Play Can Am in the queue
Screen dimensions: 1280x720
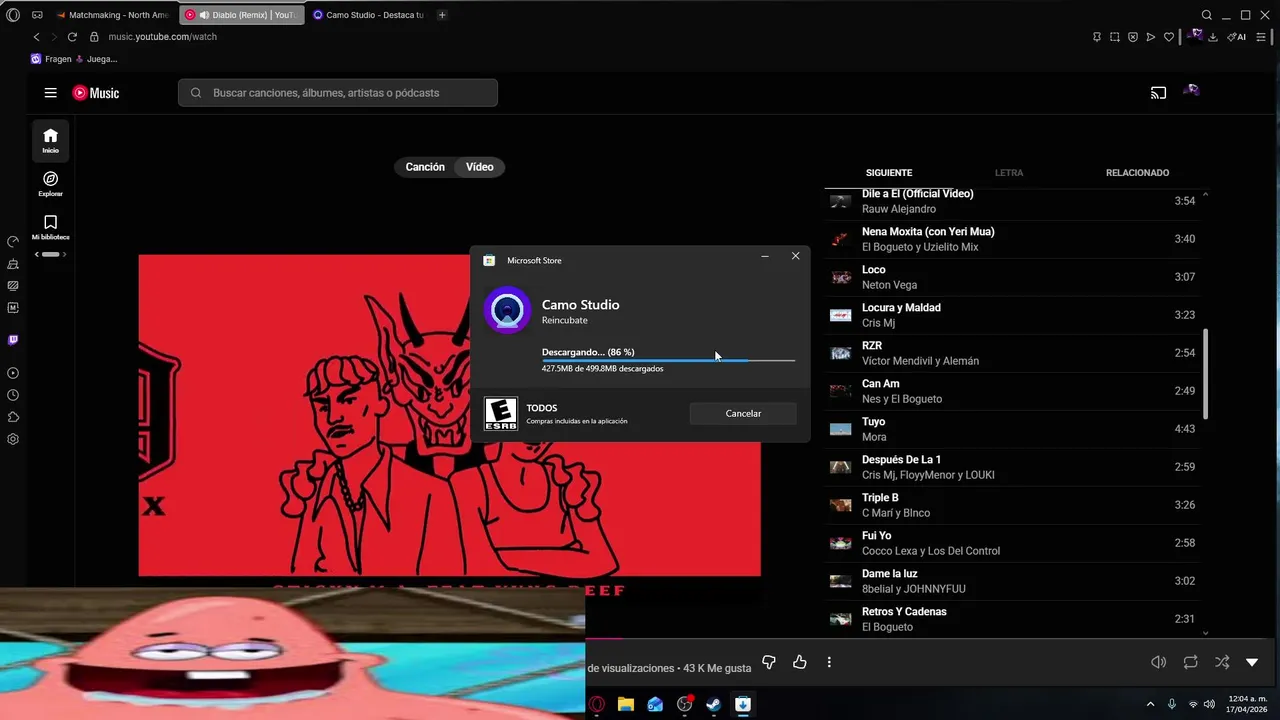point(1012,391)
